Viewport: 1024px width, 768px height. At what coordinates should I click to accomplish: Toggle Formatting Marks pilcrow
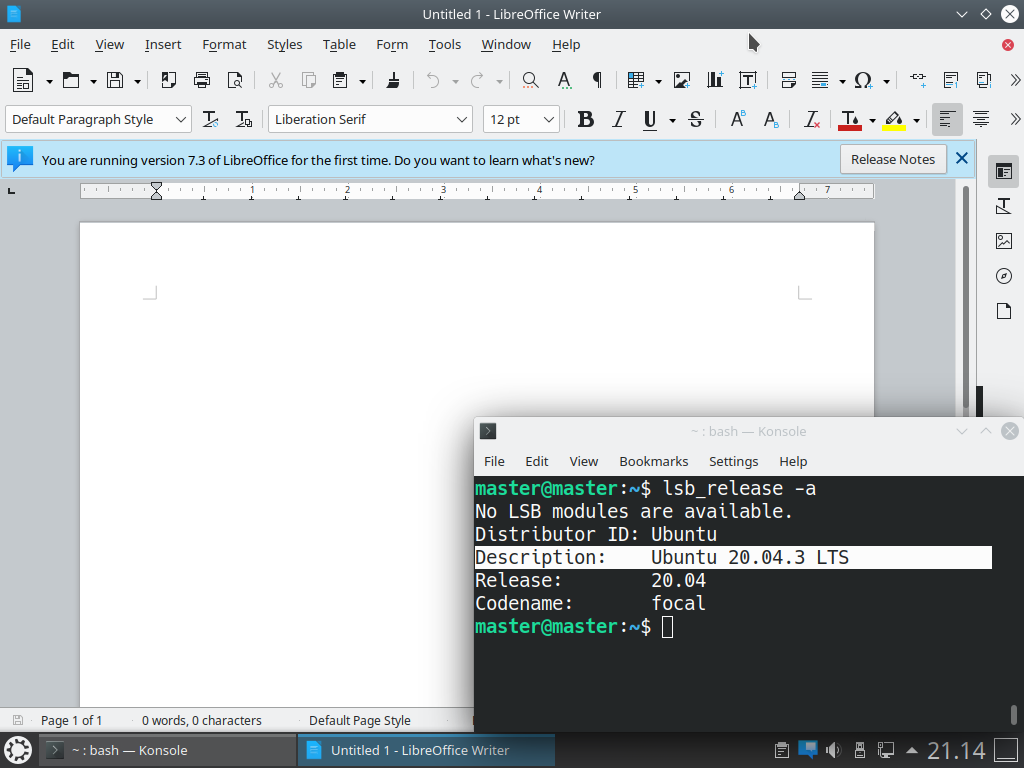(x=597, y=80)
